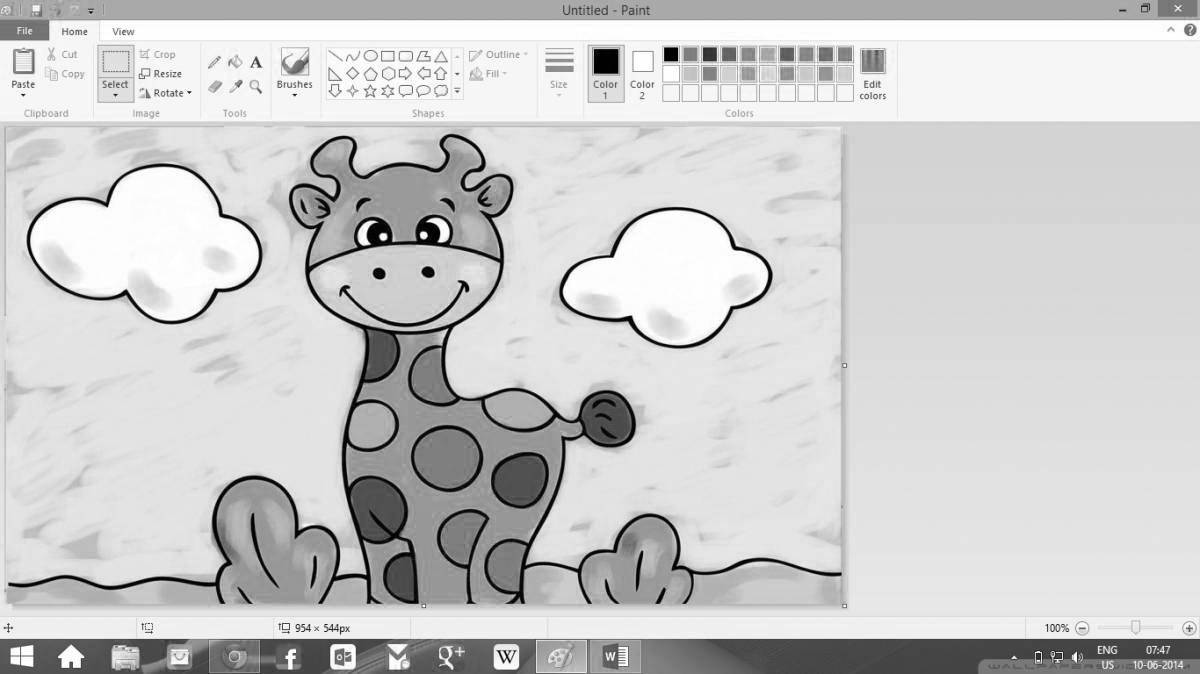1200x674 pixels.
Task: Click the Text tool
Action: (256, 62)
